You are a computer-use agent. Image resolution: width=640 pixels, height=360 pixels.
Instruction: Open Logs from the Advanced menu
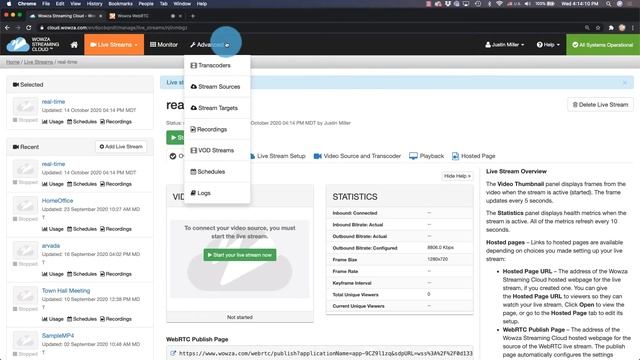[x=217, y=193]
